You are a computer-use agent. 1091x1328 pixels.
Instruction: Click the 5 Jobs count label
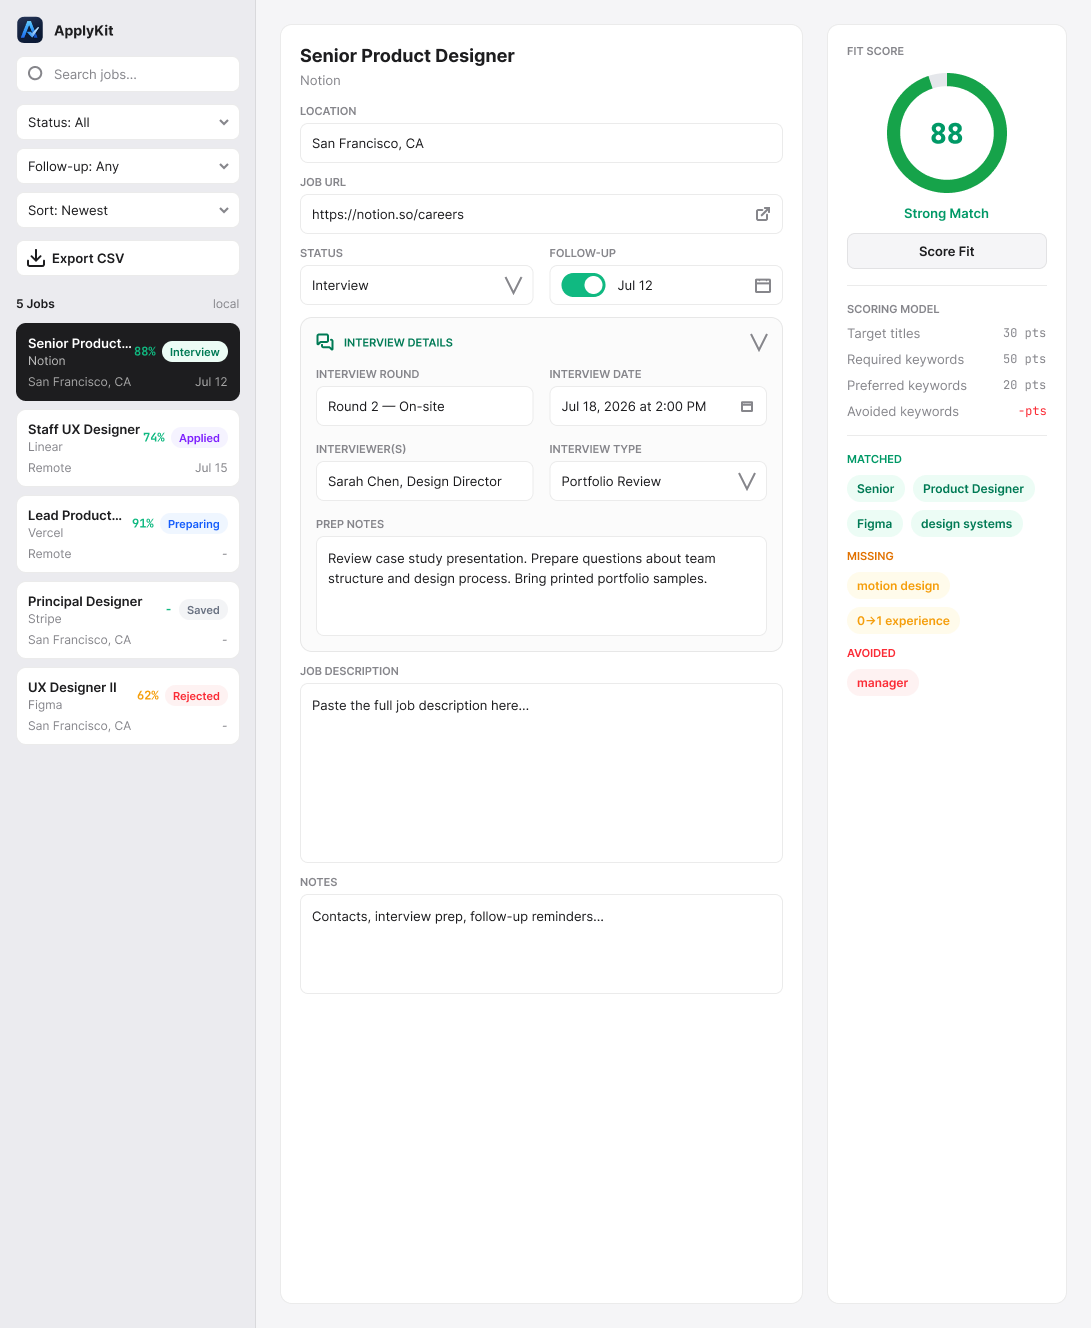click(35, 304)
